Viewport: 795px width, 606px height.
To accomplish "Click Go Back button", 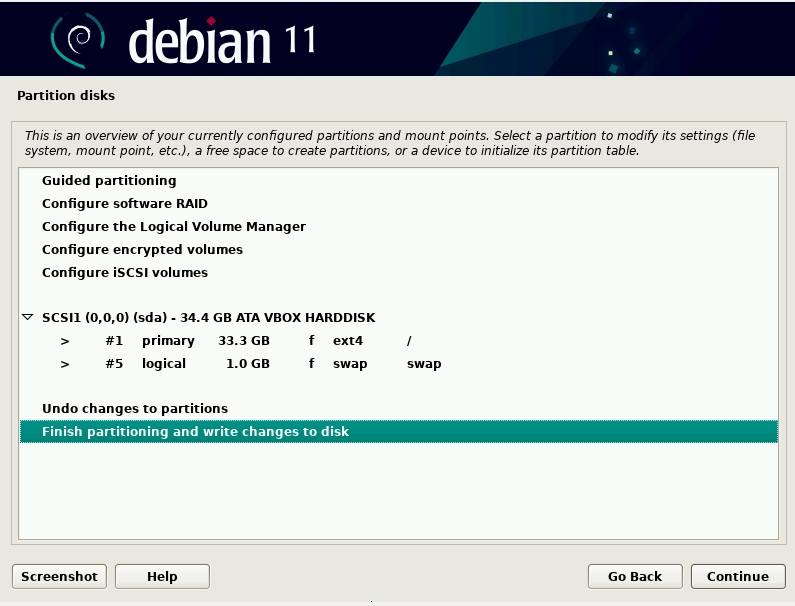I will 635,577.
